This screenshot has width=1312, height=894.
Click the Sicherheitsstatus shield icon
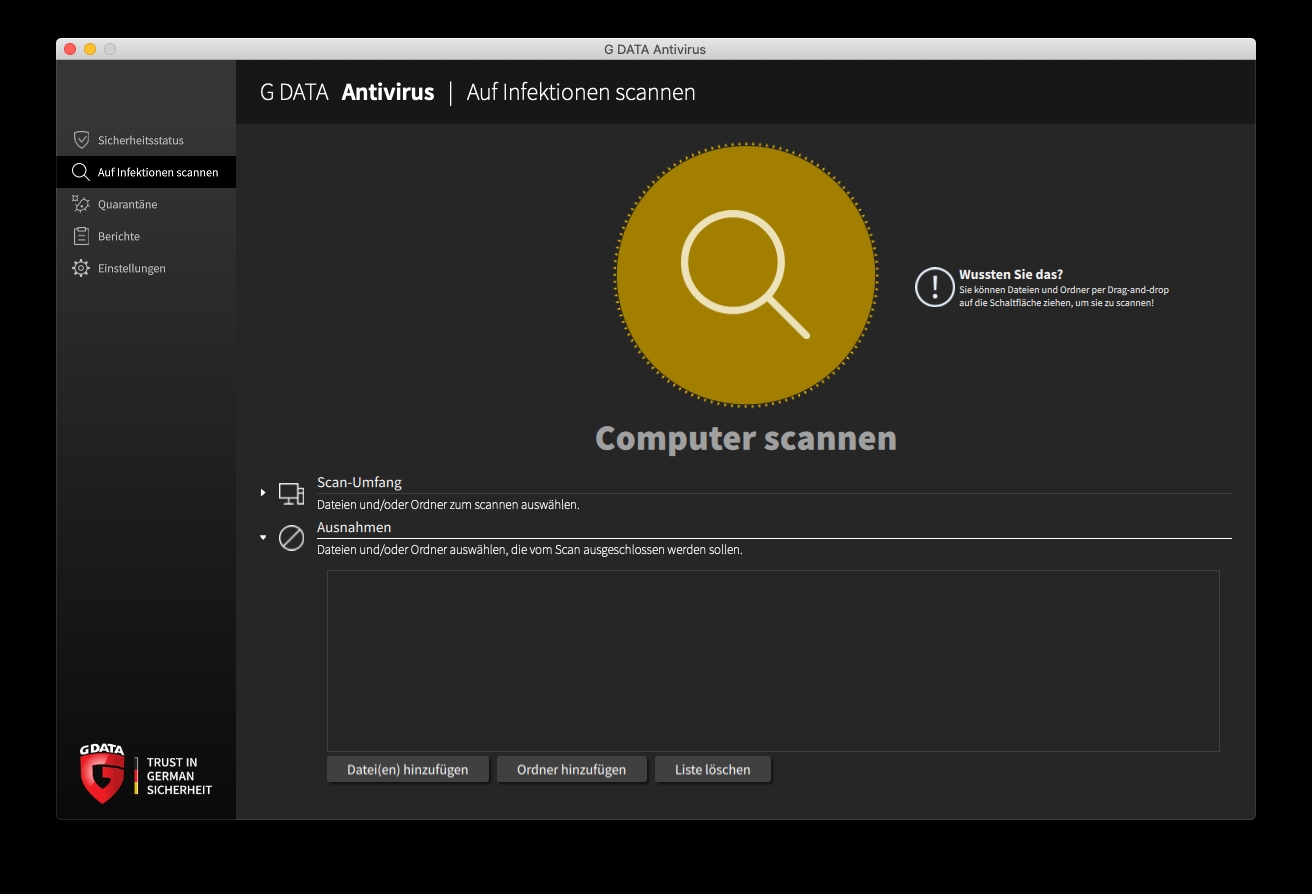pyautogui.click(x=81, y=140)
